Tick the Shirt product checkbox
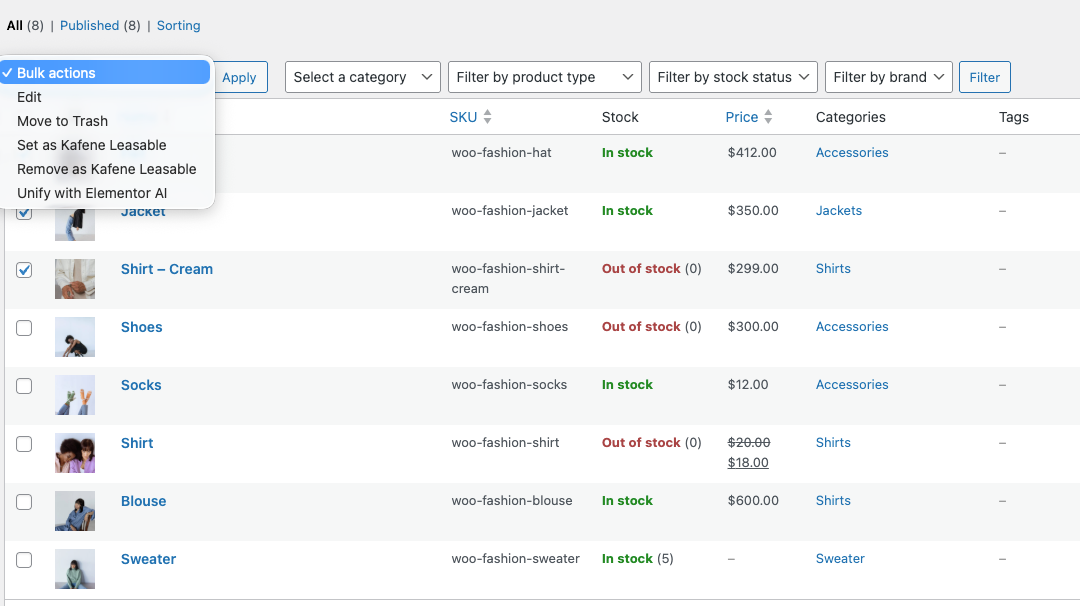Viewport: 1080px width, 606px height. pyautogui.click(x=24, y=444)
